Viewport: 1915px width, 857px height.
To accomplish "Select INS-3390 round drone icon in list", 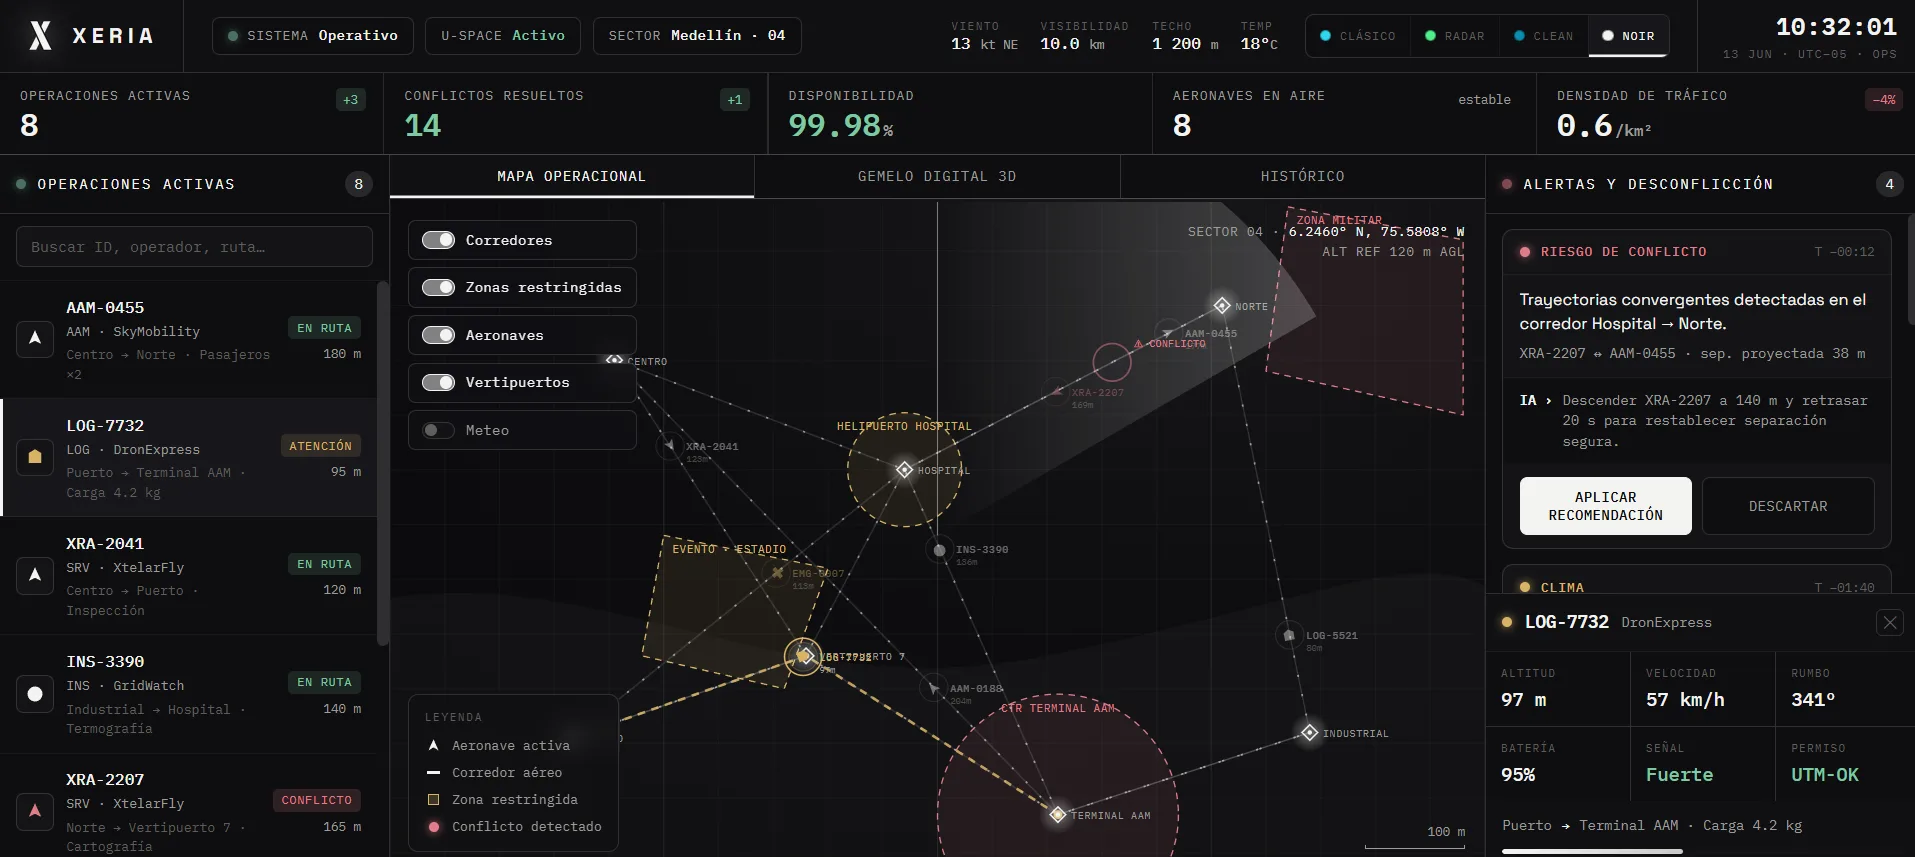I will click(35, 693).
